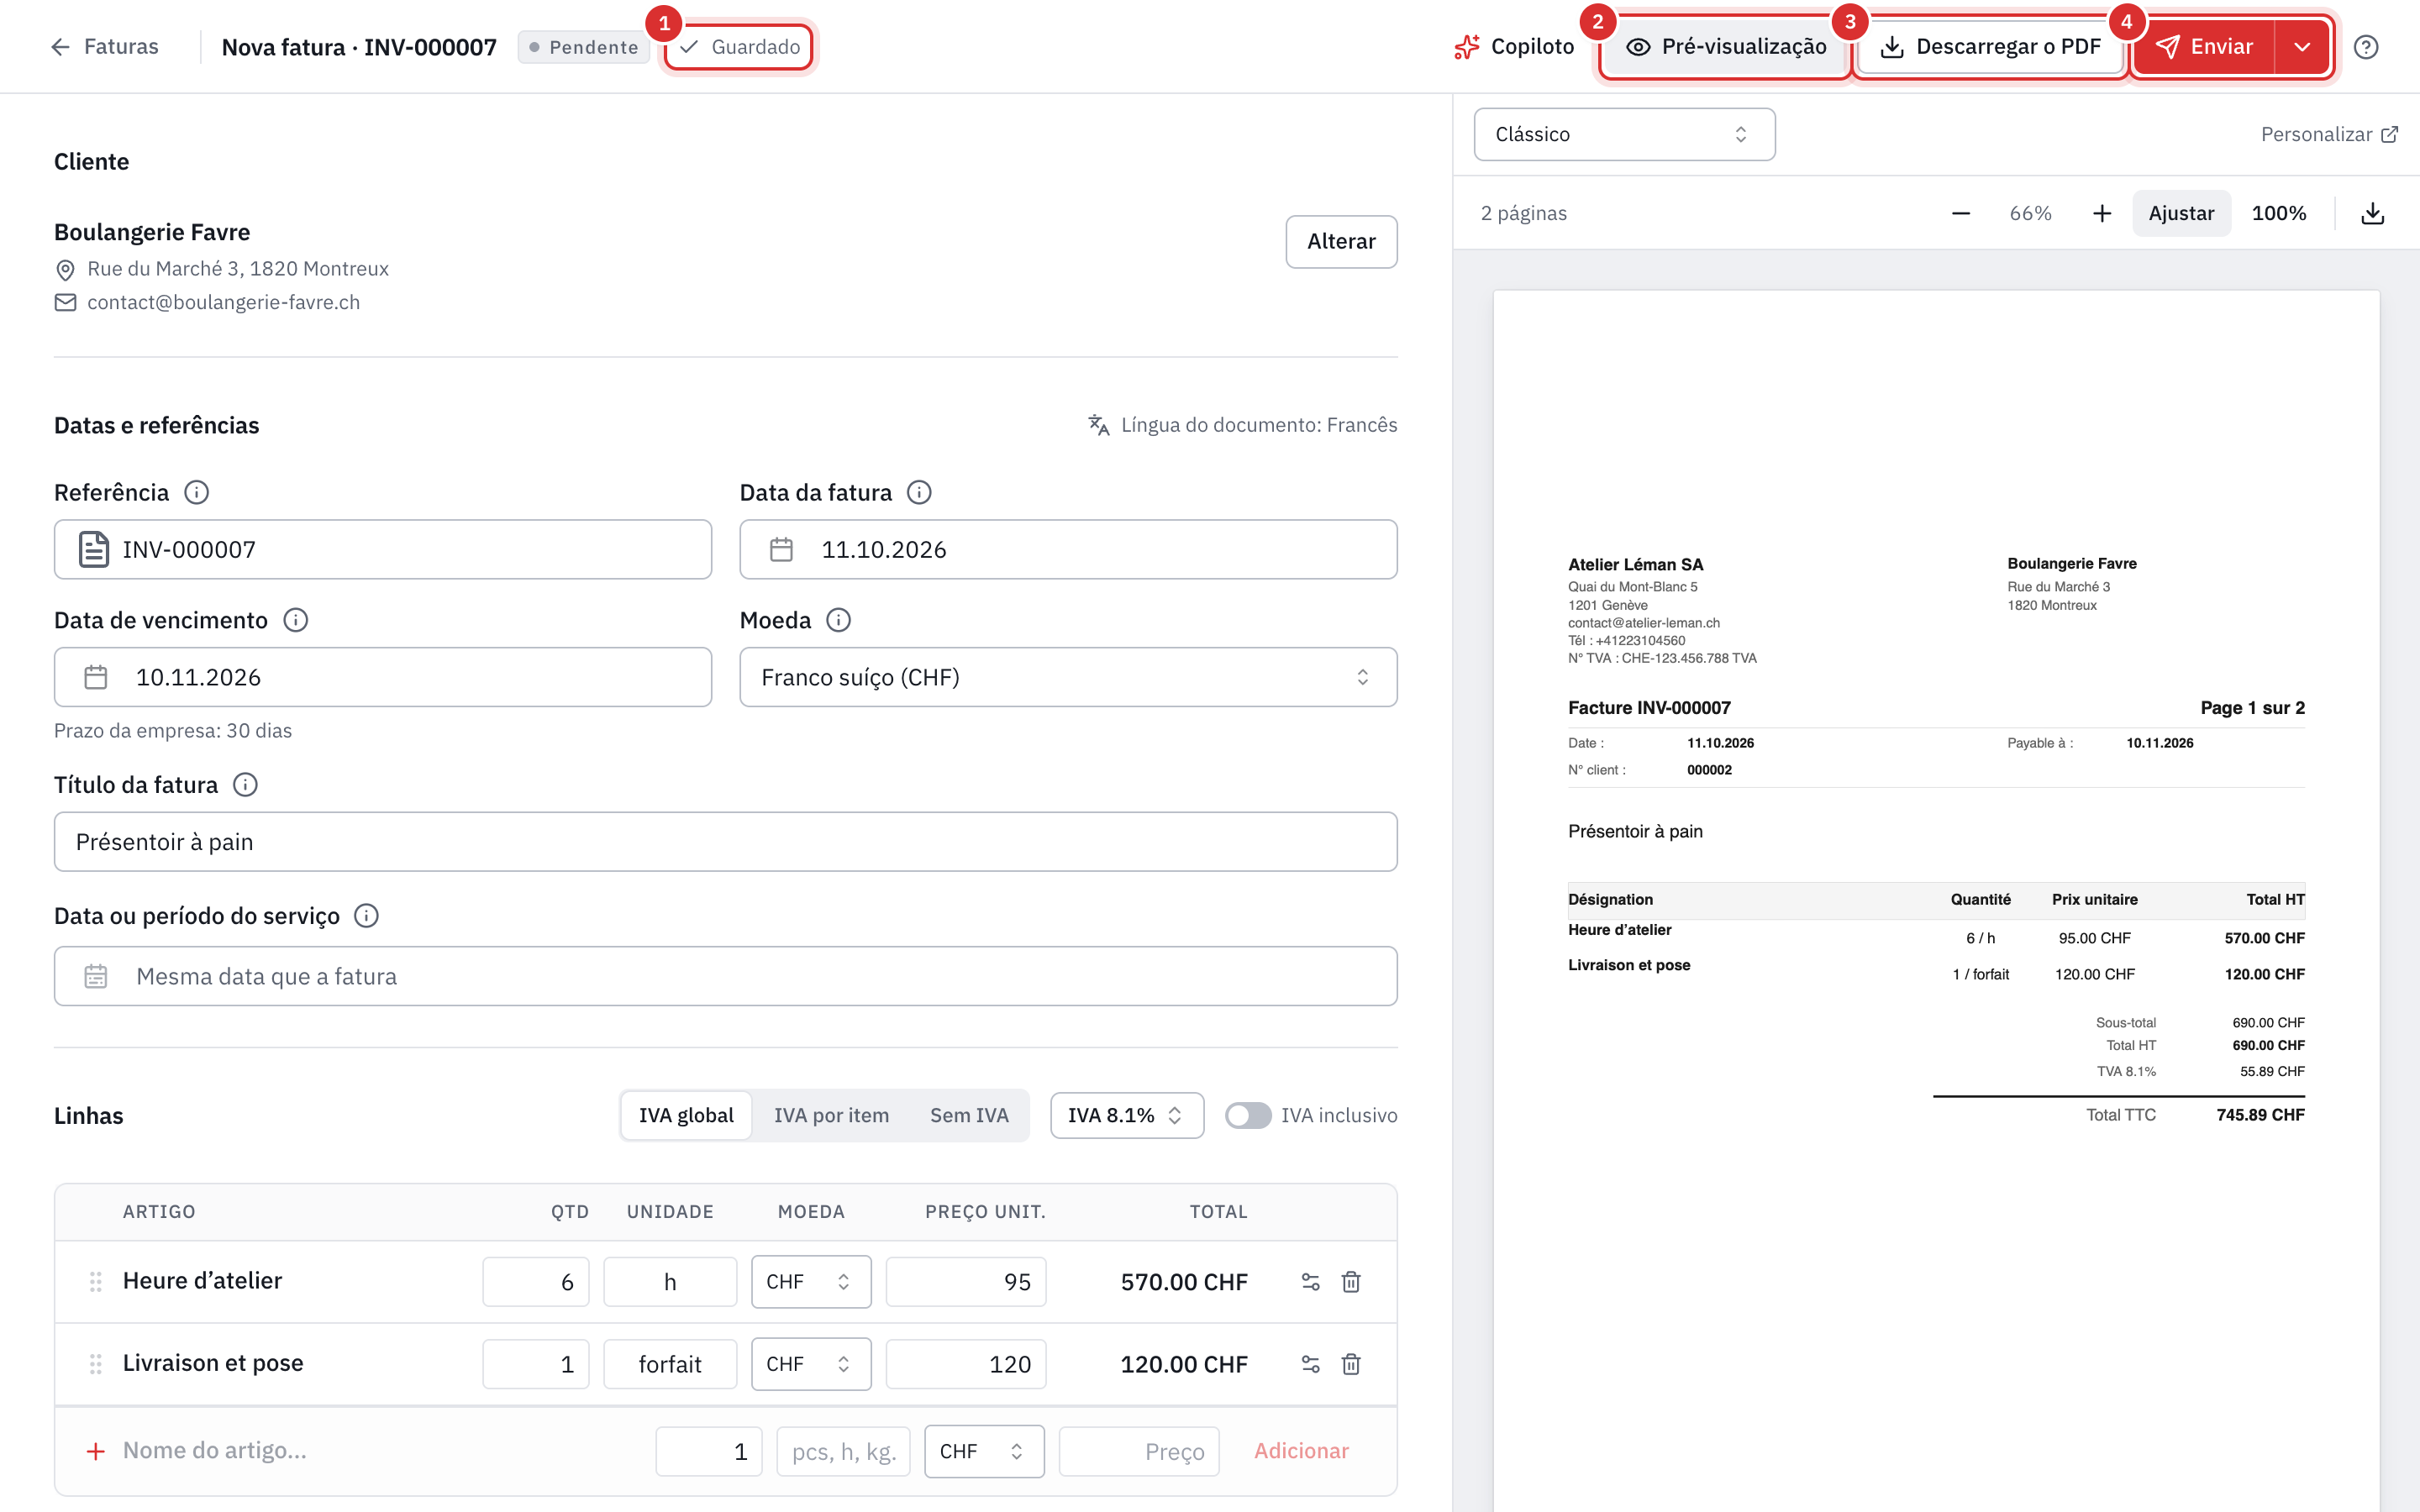Zoom out the preview with minus icon
This screenshot has width=2420, height=1512.
point(1961,213)
